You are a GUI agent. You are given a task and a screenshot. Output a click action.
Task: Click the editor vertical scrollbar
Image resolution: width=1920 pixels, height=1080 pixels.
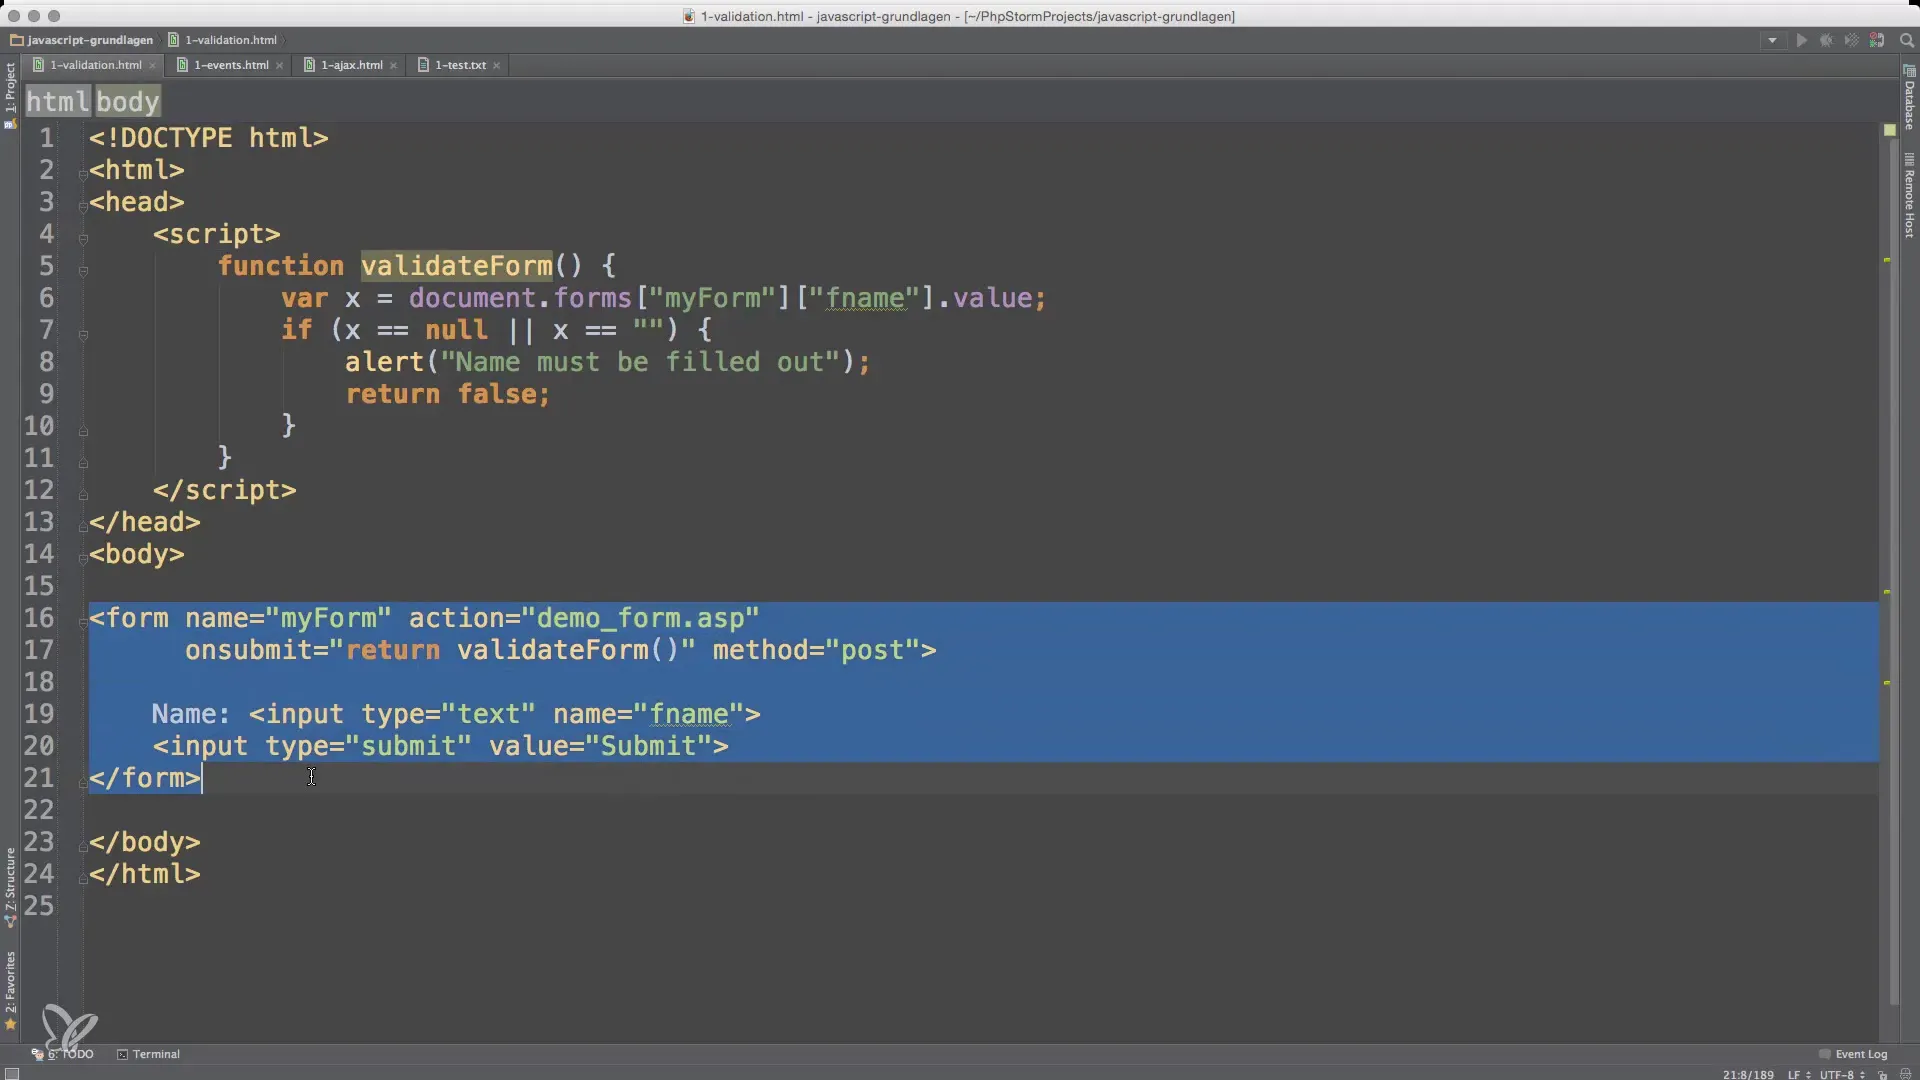[x=1893, y=500]
